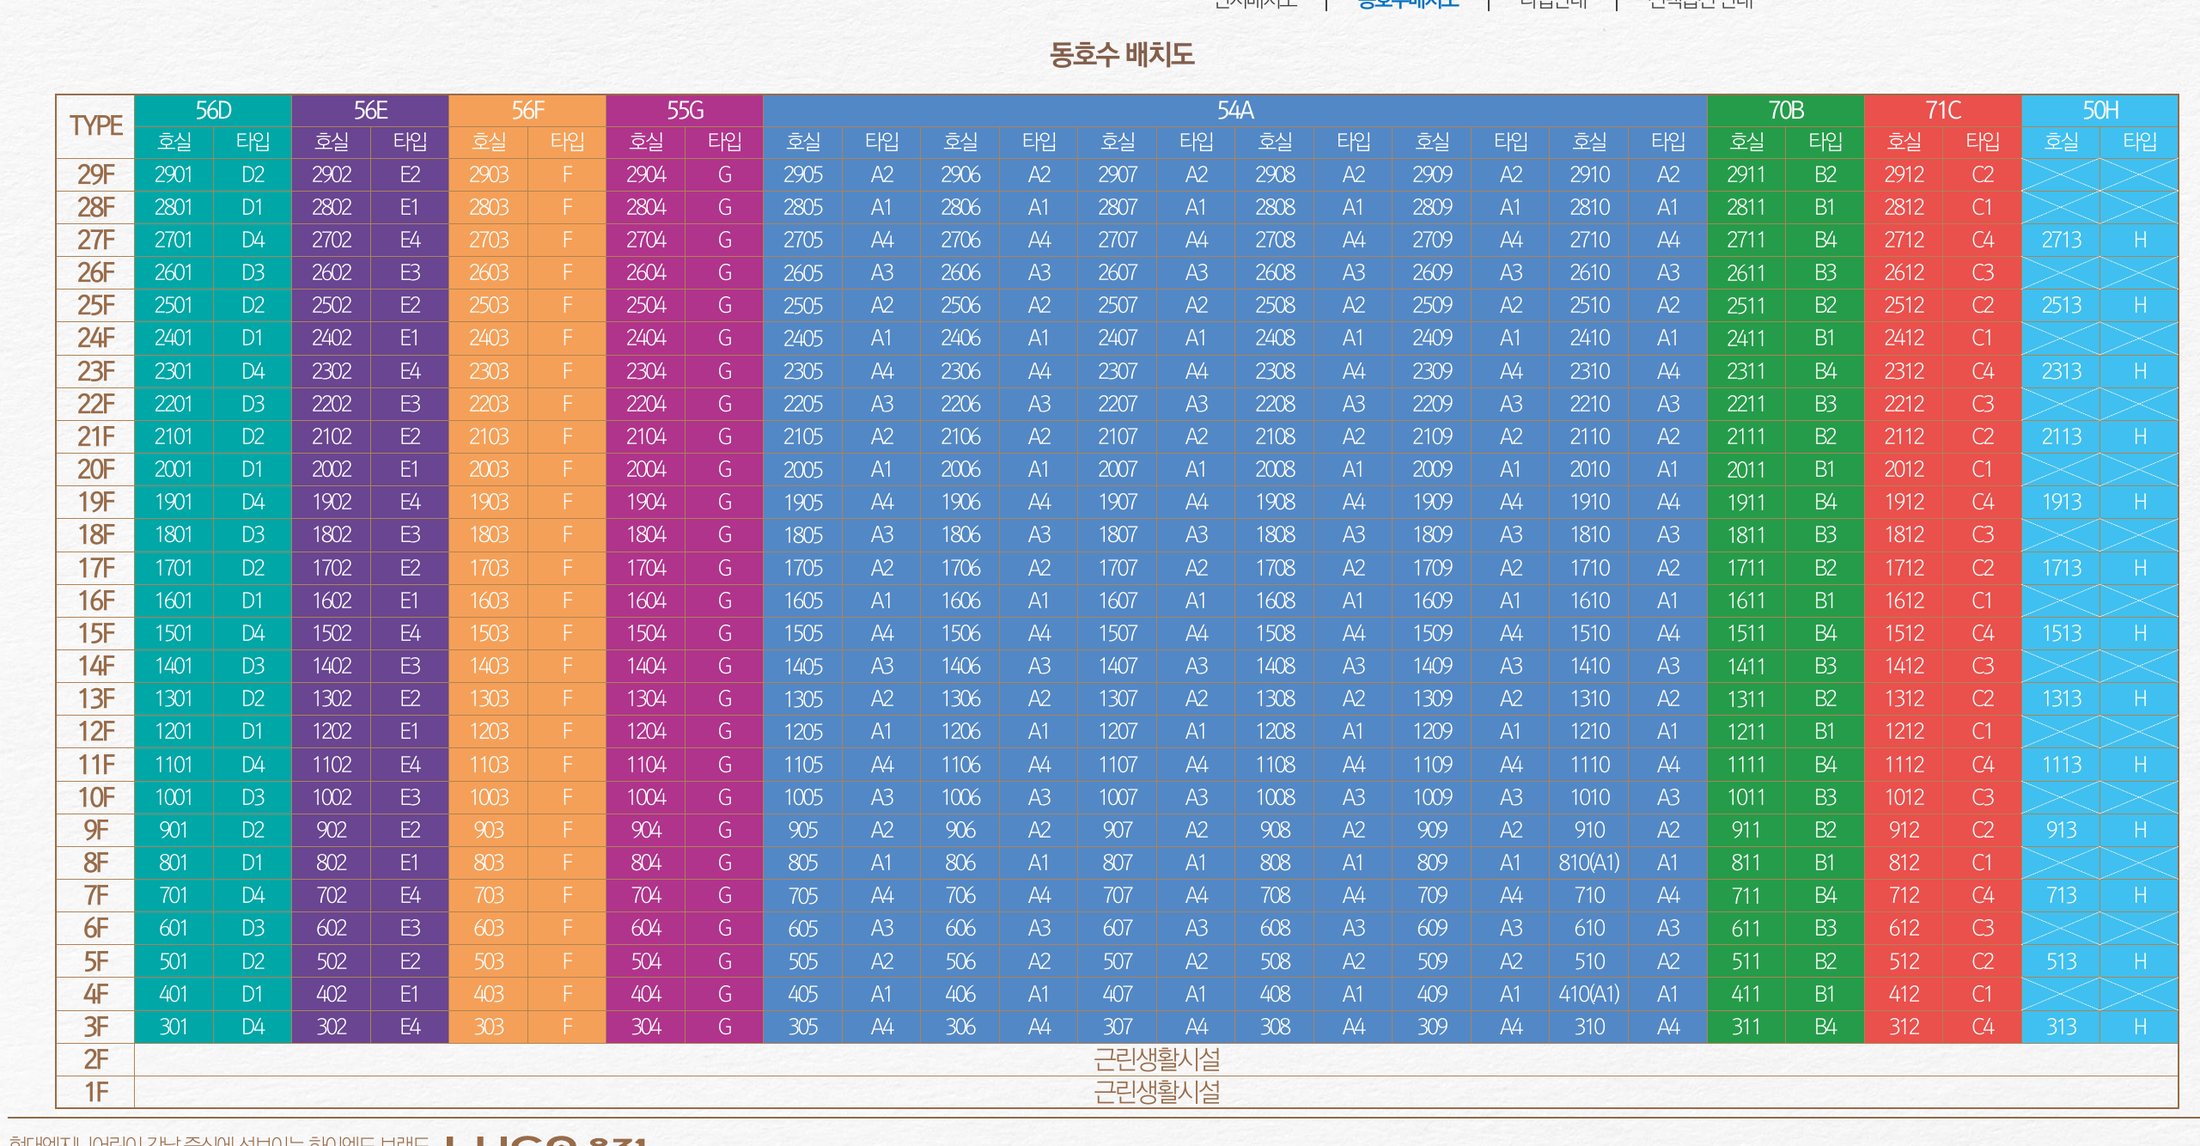
Task: Click 근린생활시설 label in 2F row
Action: tap(1156, 1059)
